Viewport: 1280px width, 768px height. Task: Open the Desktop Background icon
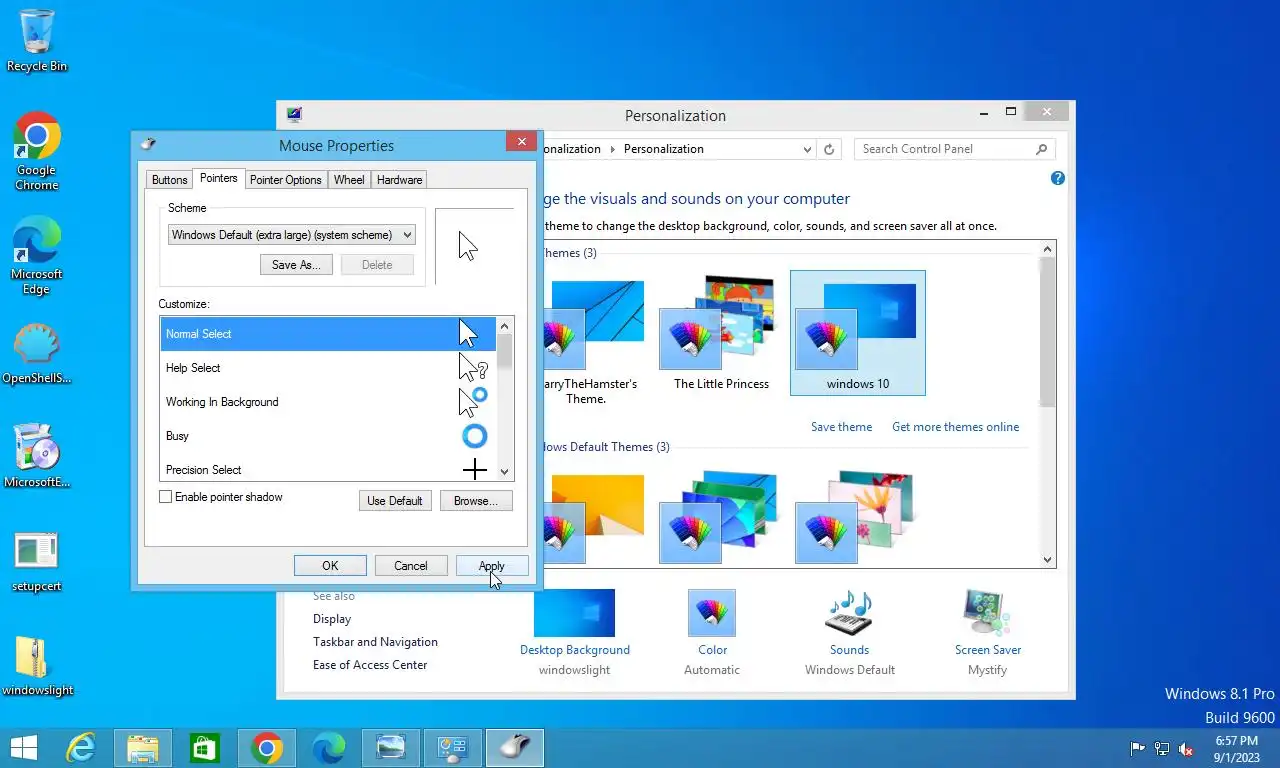[574, 613]
